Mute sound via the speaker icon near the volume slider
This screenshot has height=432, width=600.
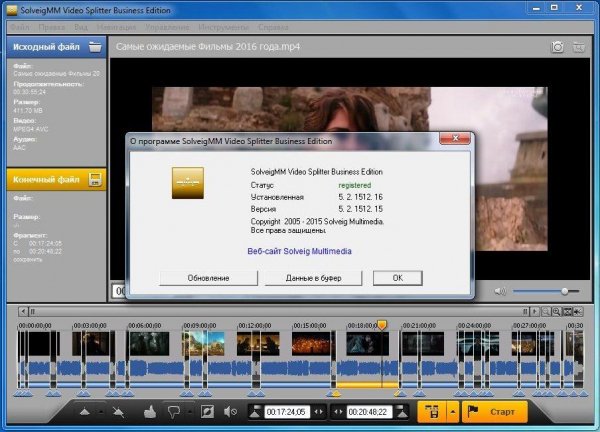(500, 292)
